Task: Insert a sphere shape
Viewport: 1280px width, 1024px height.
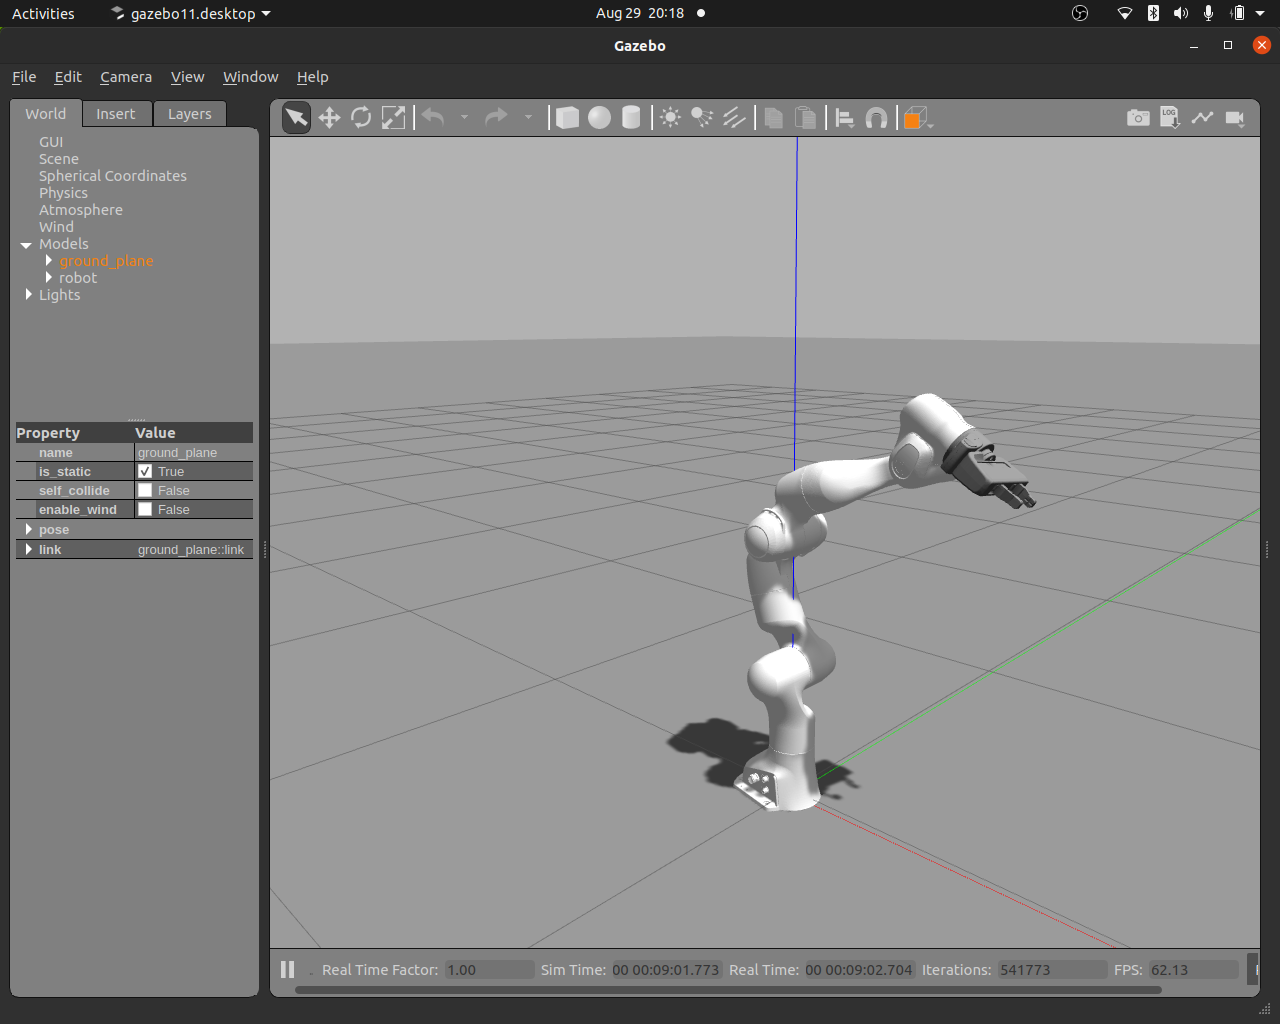Action: tap(599, 118)
